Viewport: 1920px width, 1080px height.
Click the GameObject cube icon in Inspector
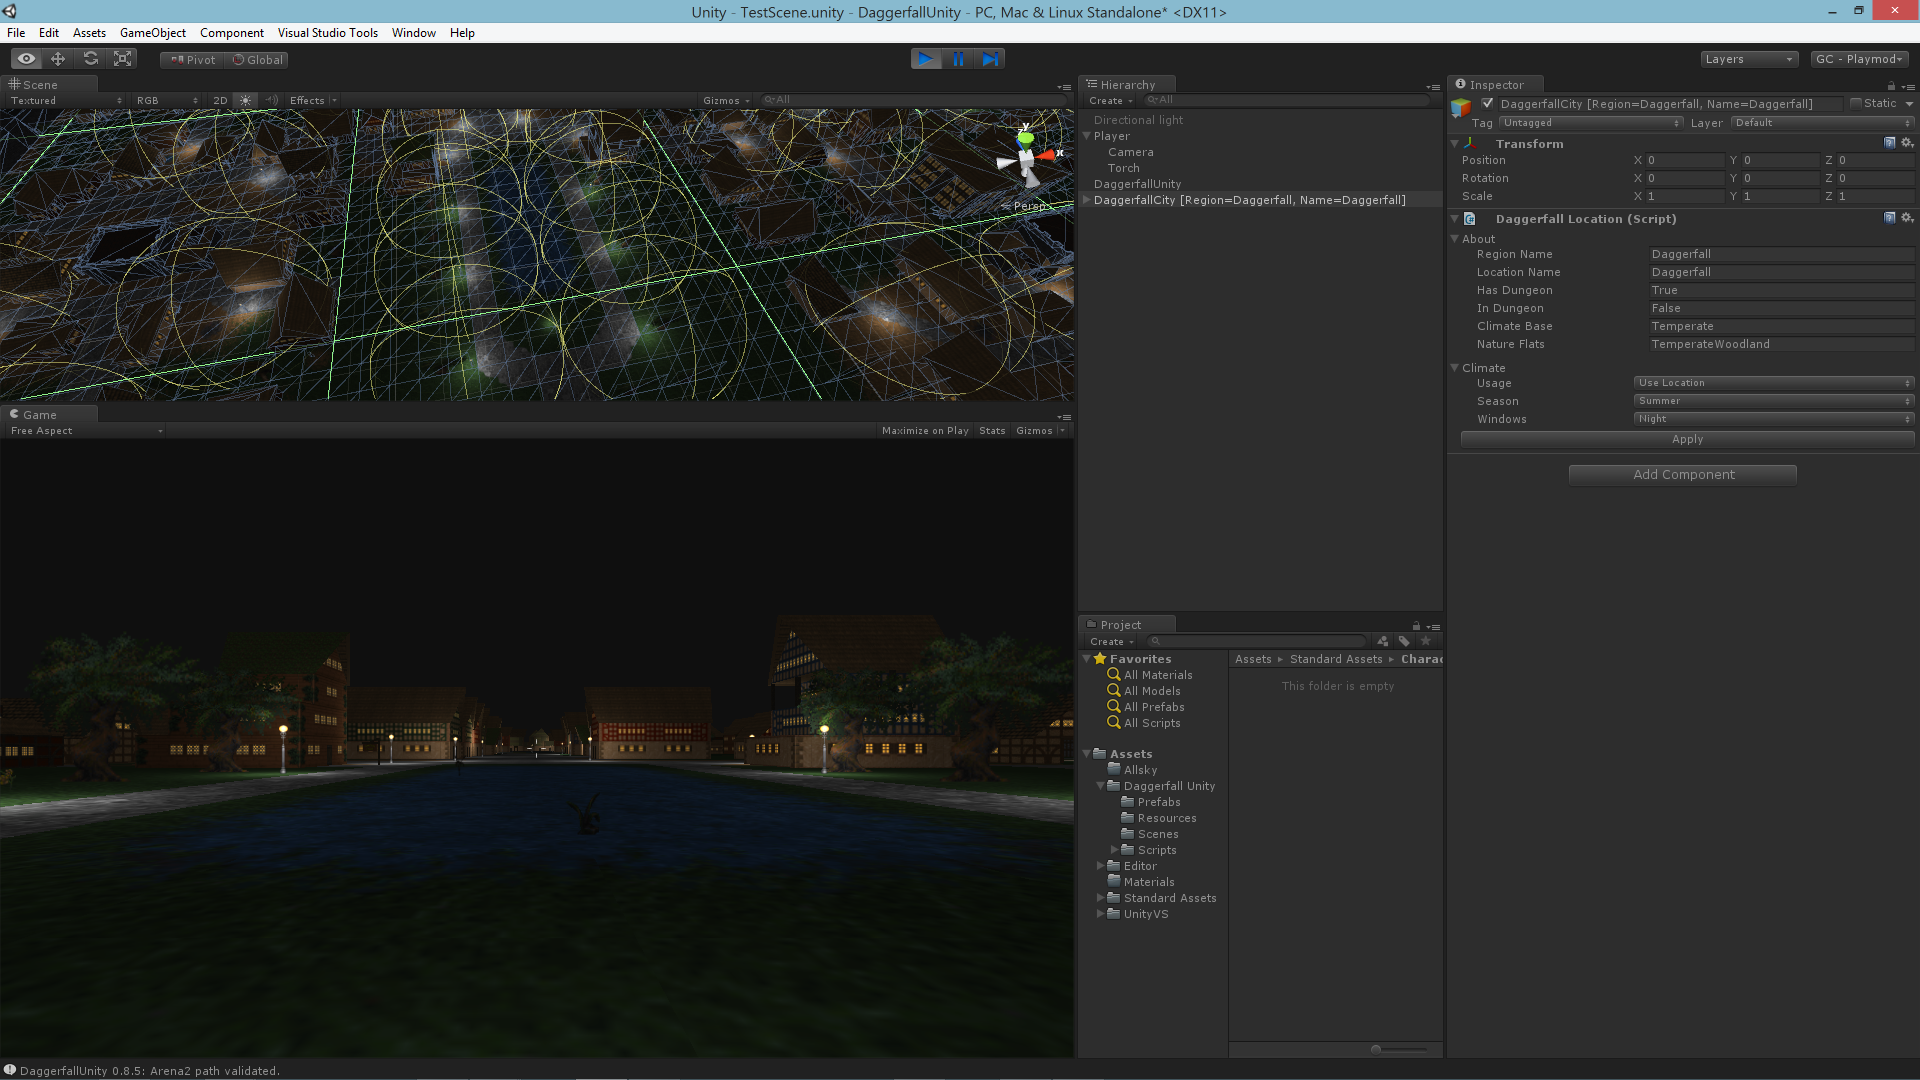tap(1462, 107)
